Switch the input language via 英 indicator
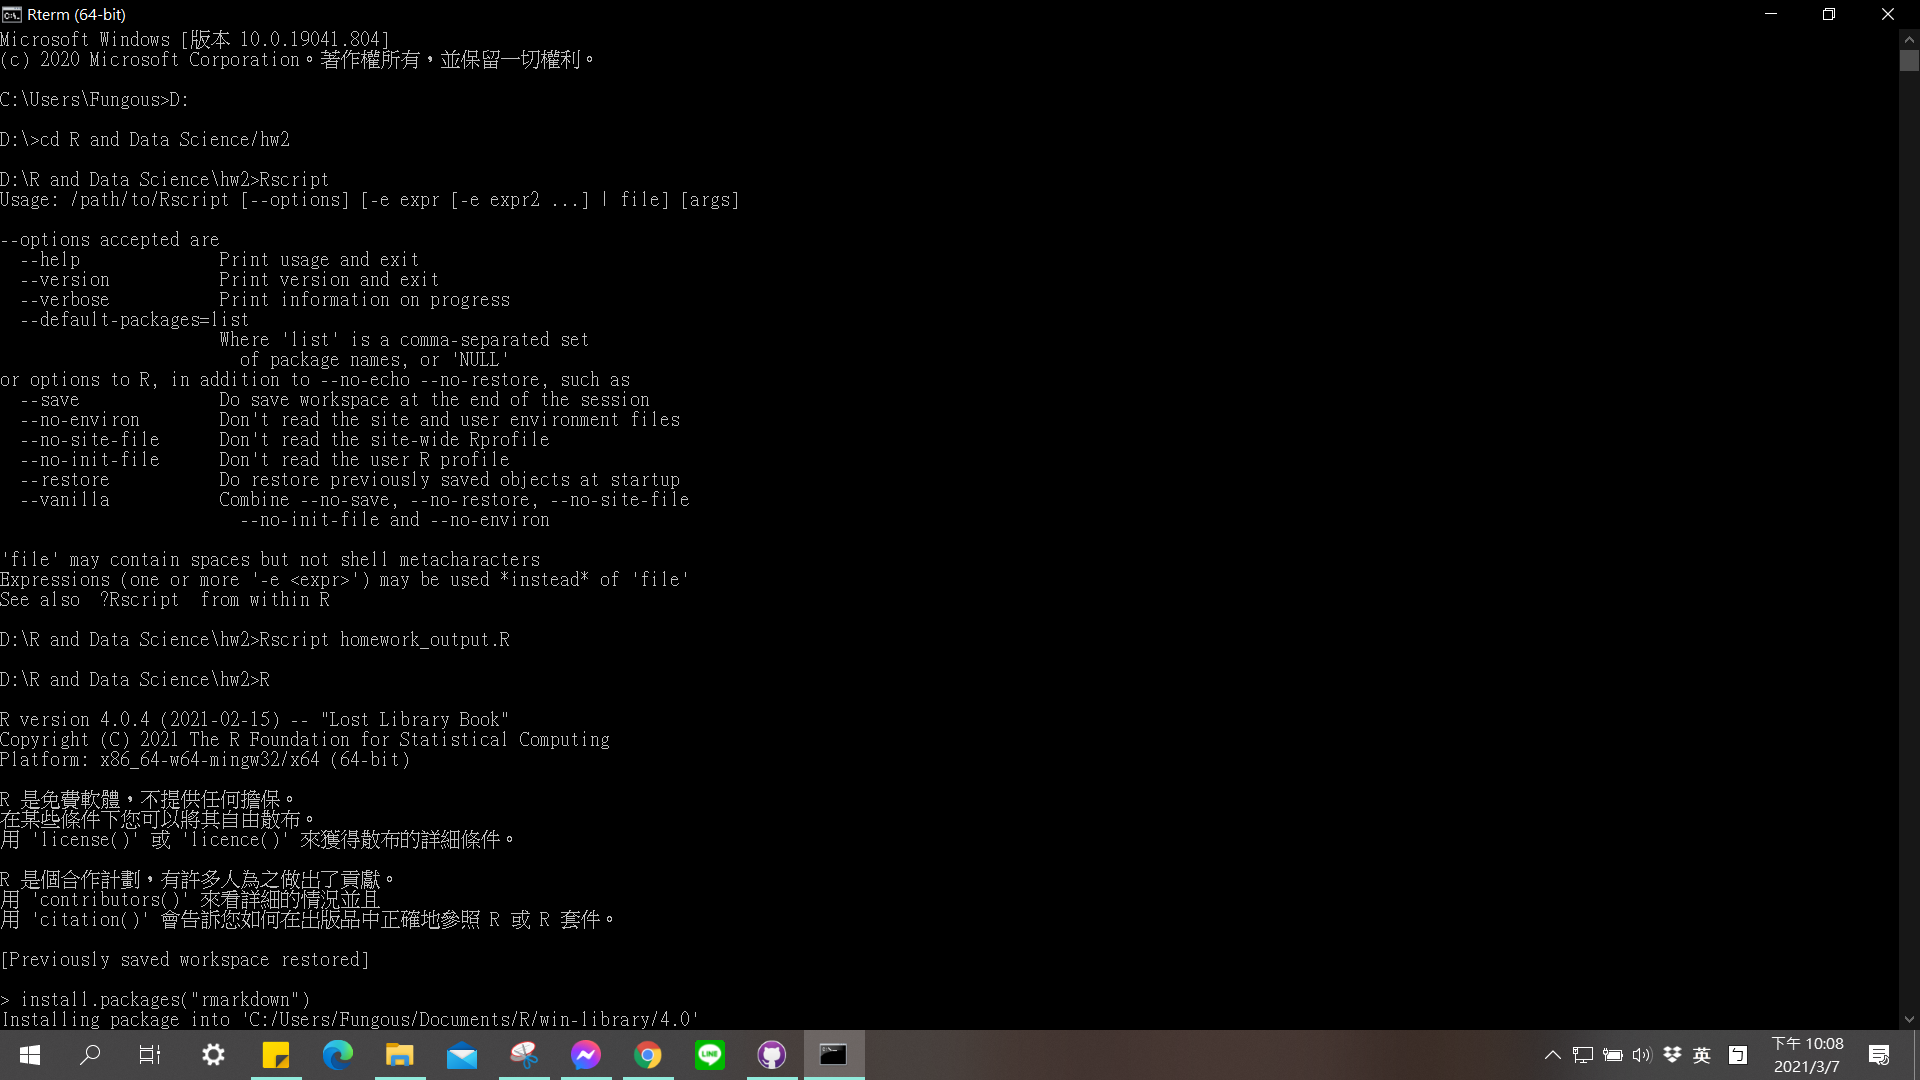Viewport: 1920px width, 1080px height. (x=1703, y=1054)
